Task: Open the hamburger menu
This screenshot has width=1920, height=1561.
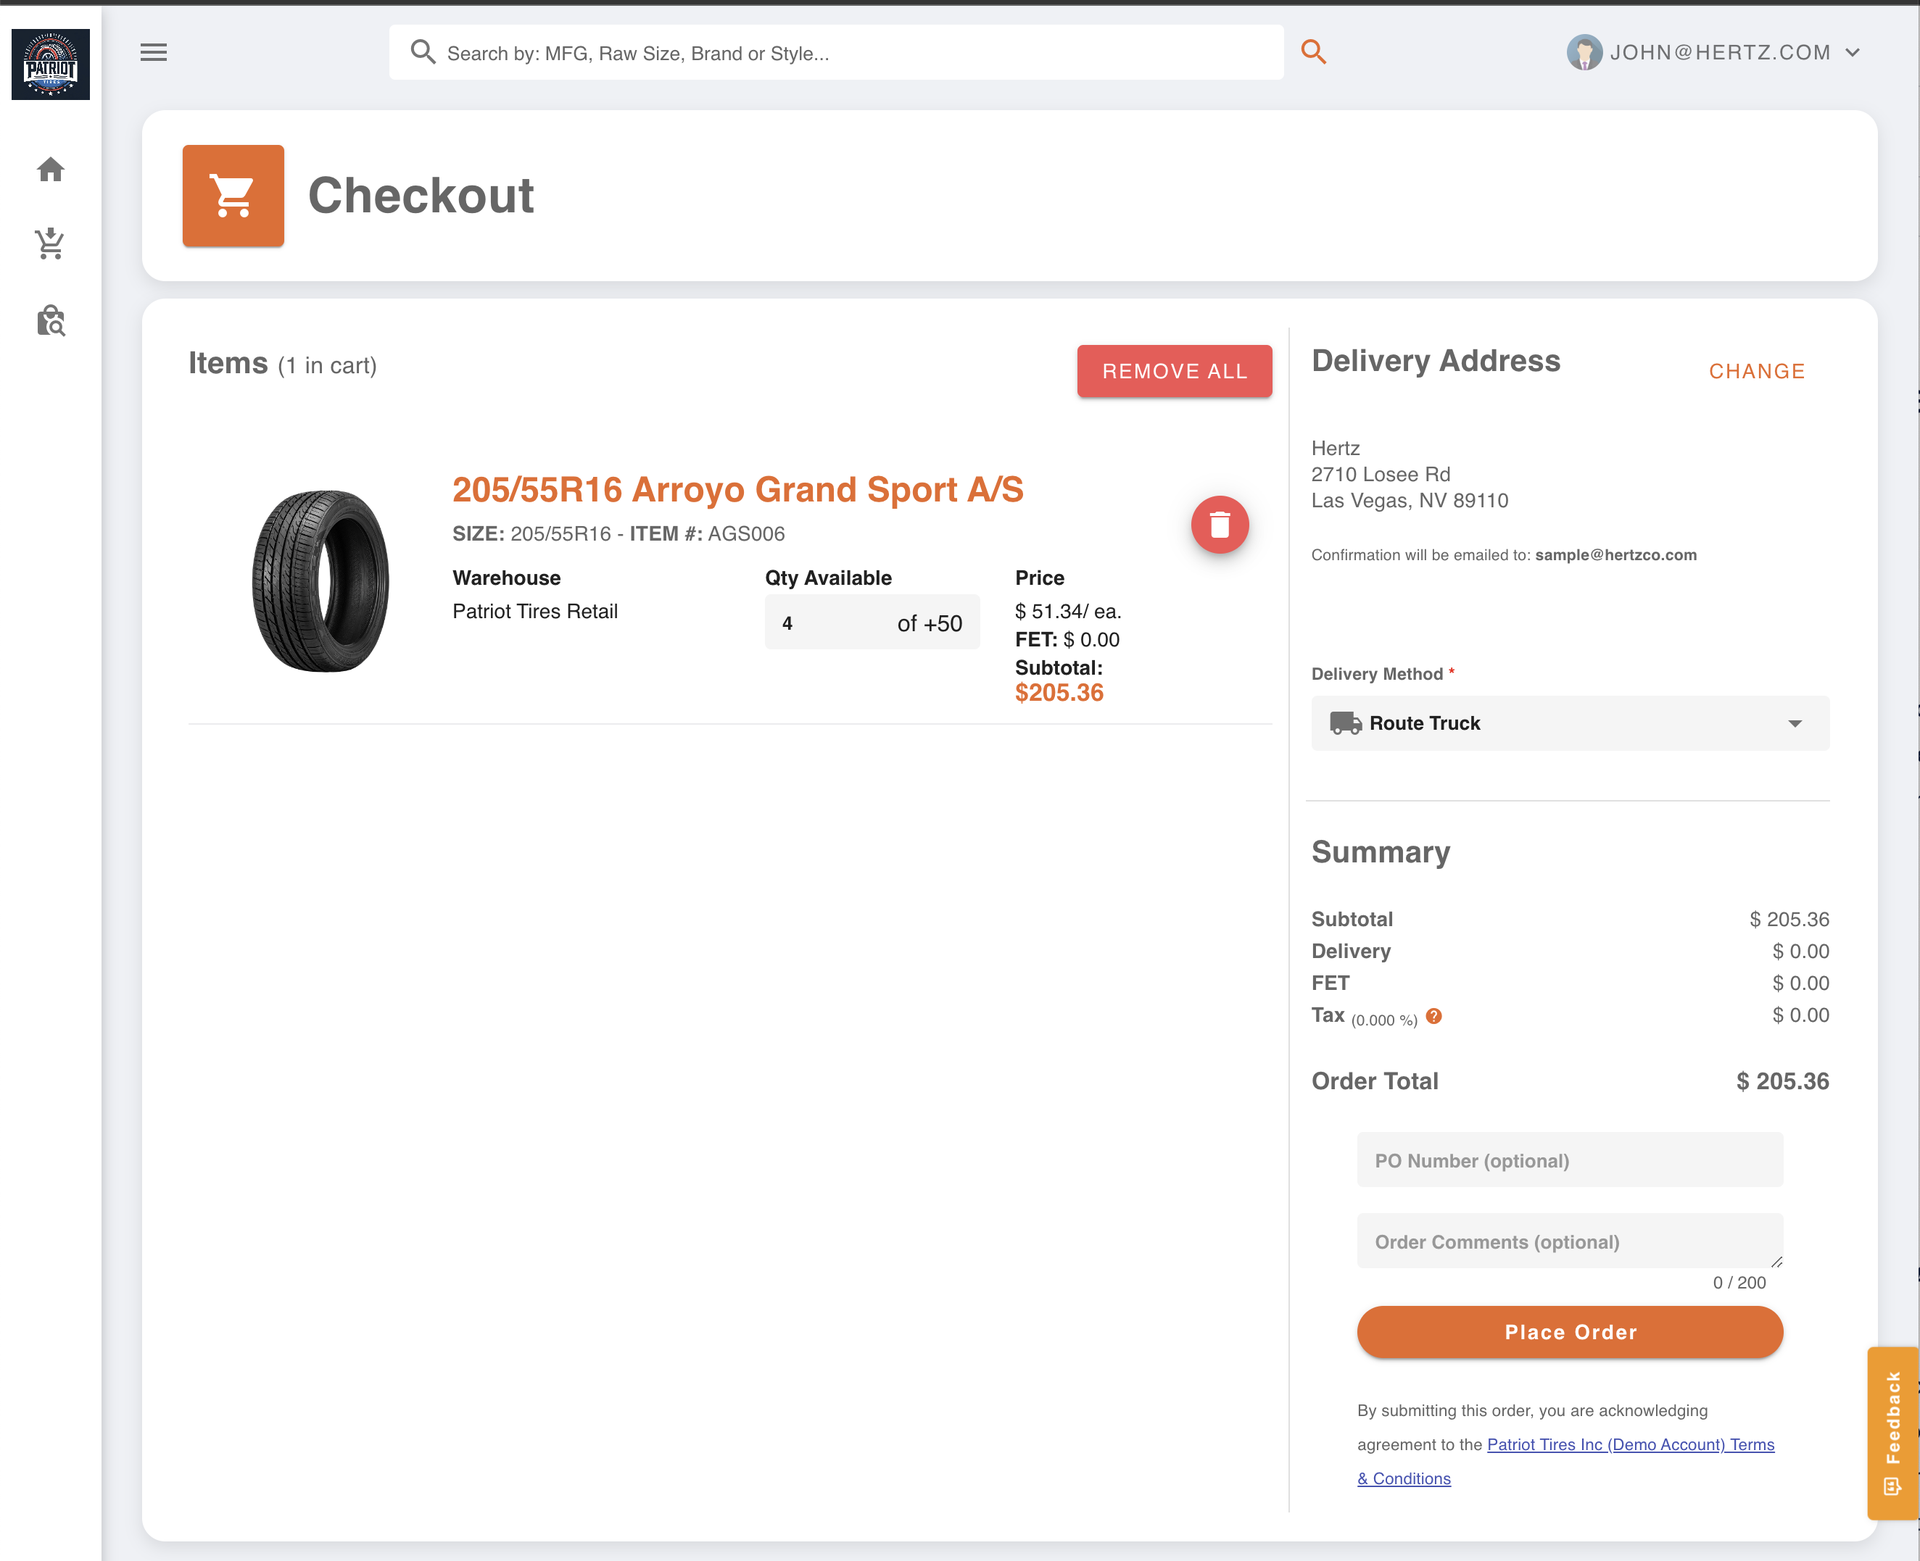Action: 153,52
